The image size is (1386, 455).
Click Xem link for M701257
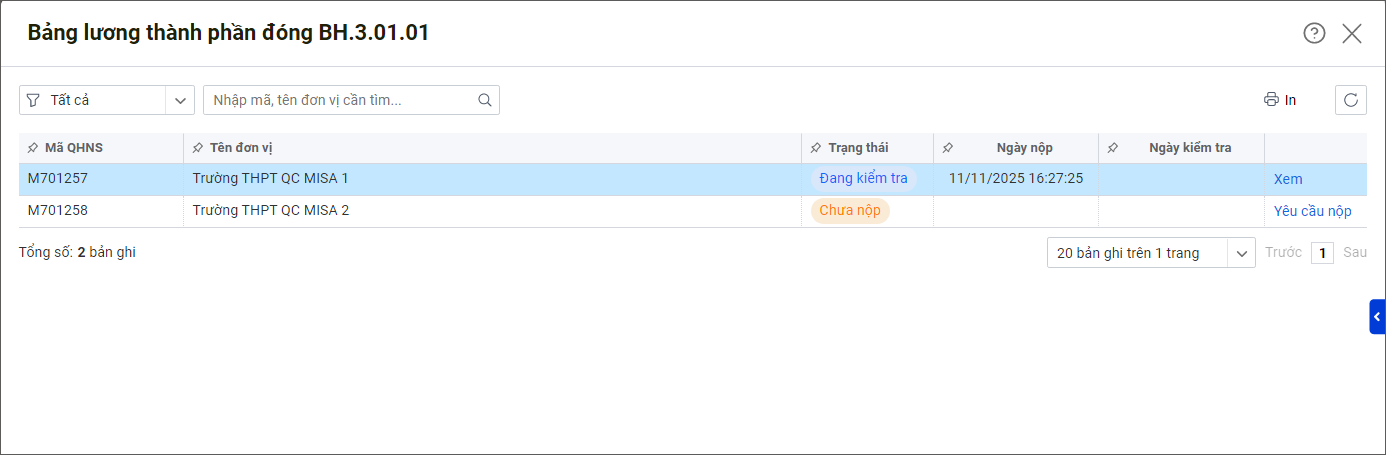[x=1288, y=179]
